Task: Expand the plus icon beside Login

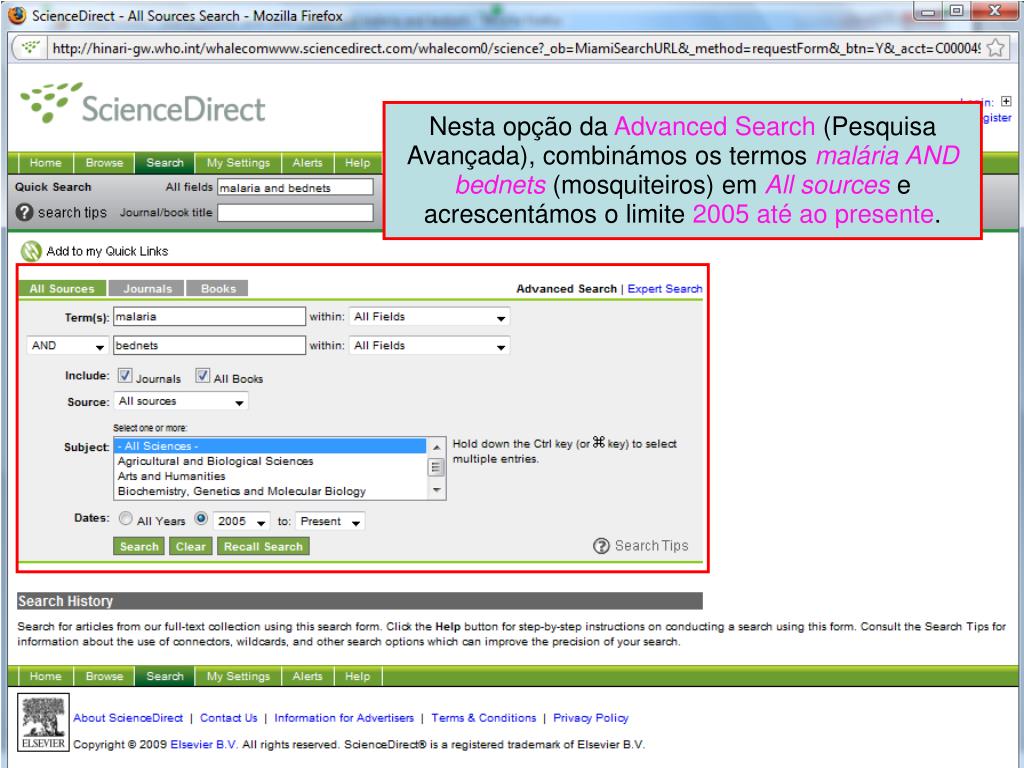Action: [x=1006, y=101]
